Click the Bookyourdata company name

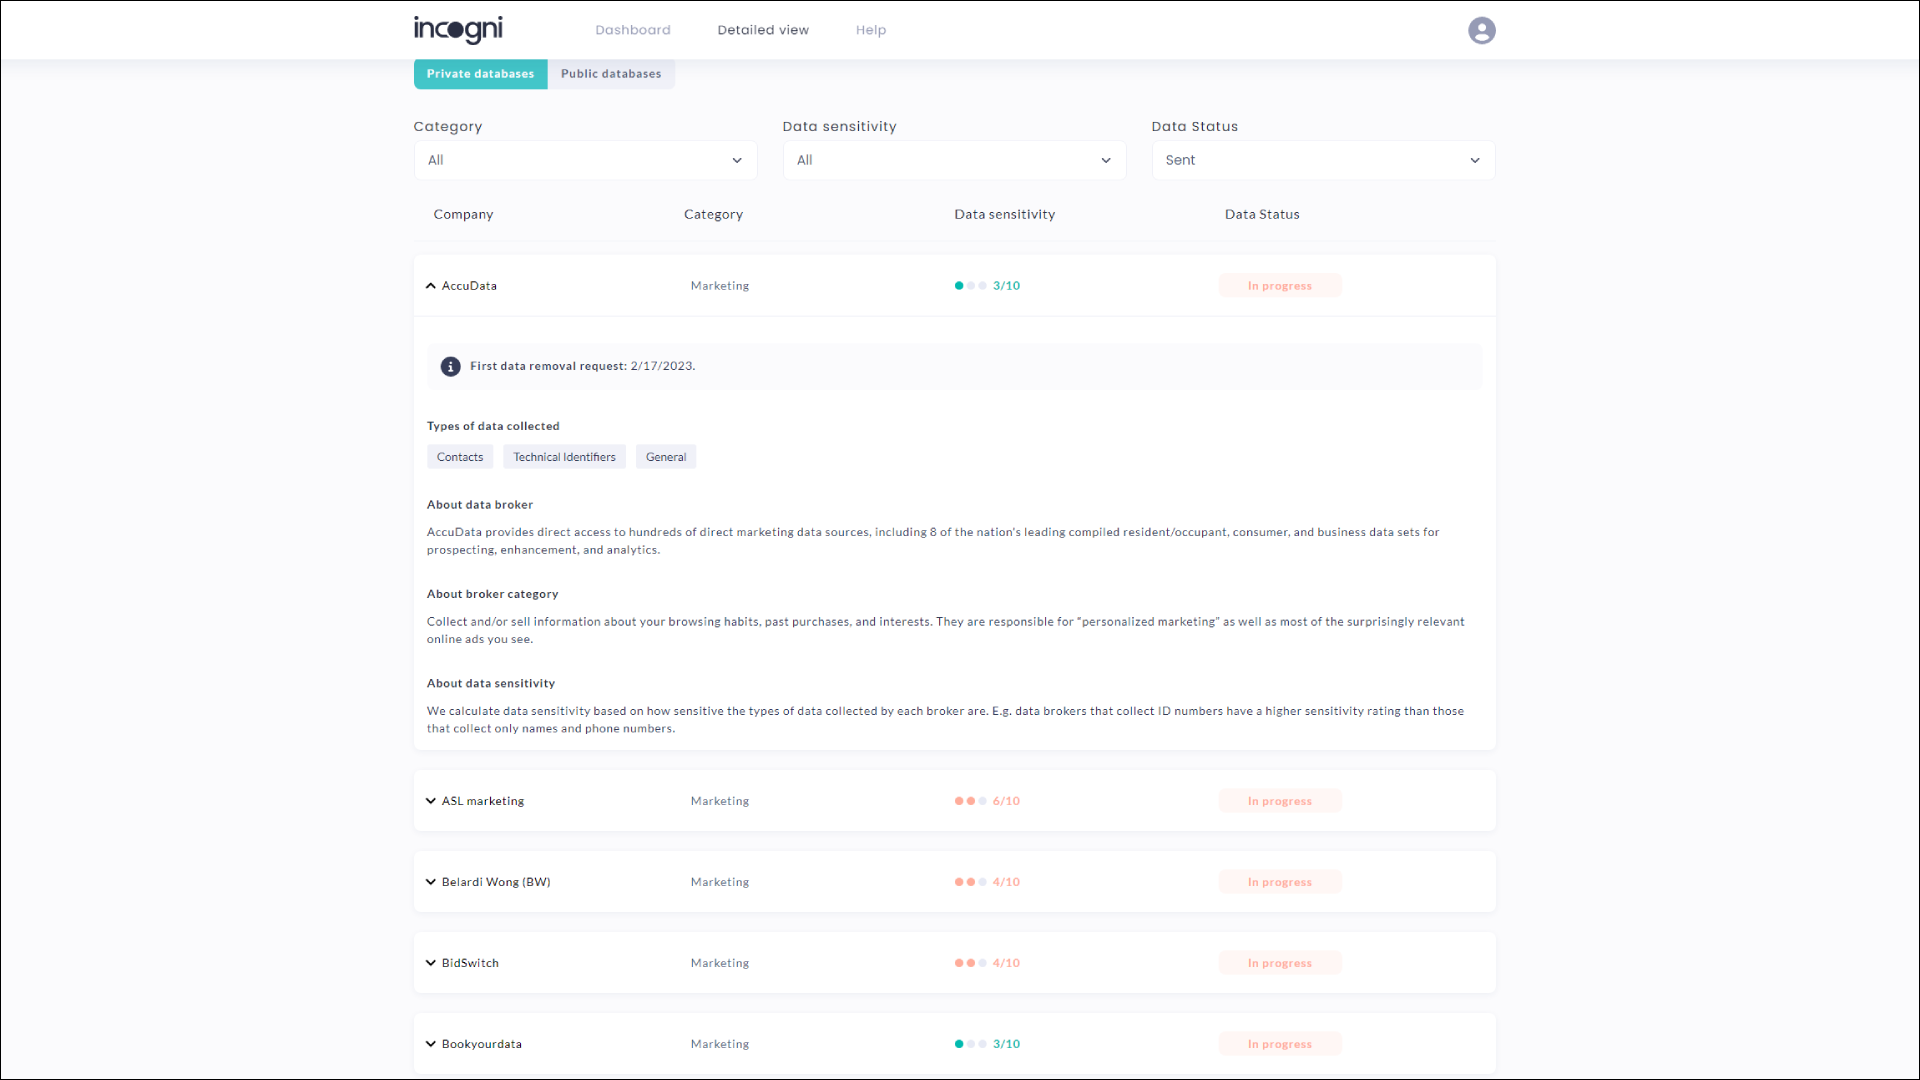[x=482, y=1044]
